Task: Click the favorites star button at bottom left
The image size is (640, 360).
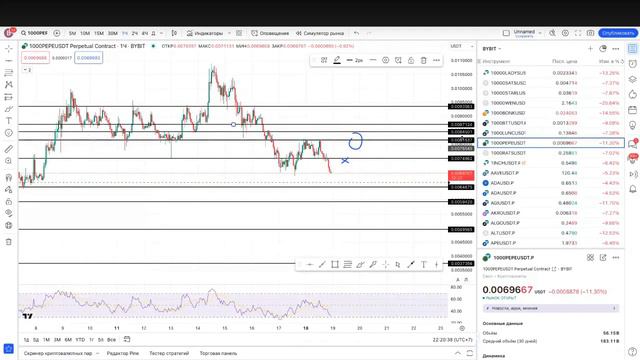Action: coord(9,349)
